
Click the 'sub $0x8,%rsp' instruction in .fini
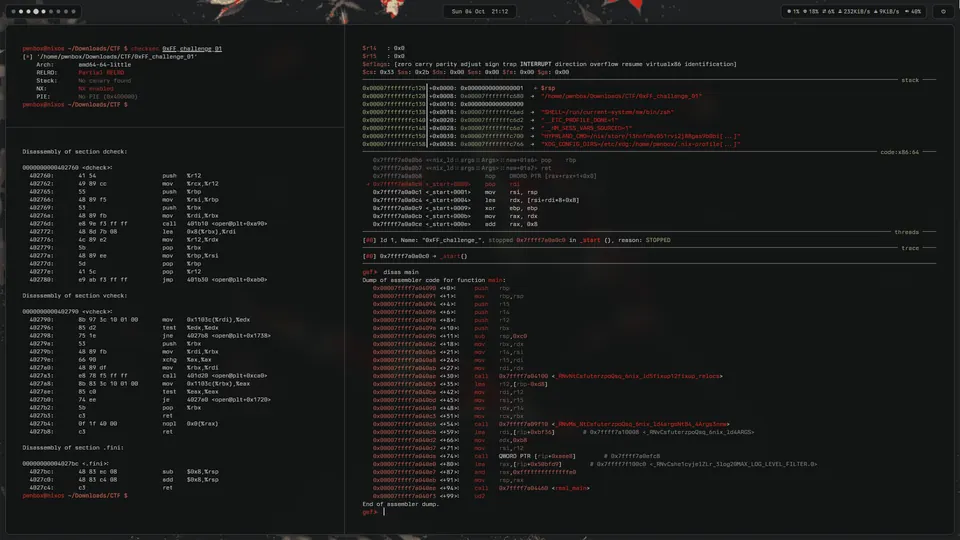coord(190,471)
